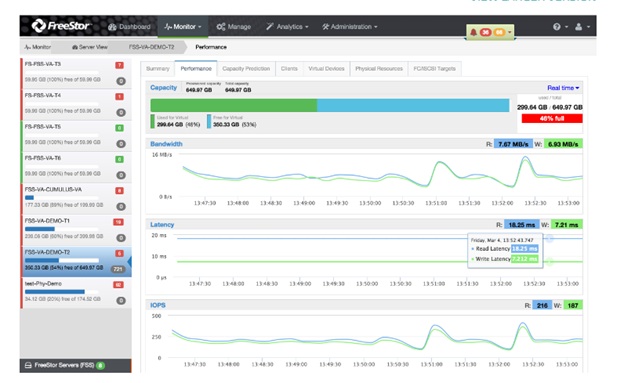Click red alert badge on FS-FSS-VA-T4
This screenshot has width=624, height=383.
click(x=119, y=96)
